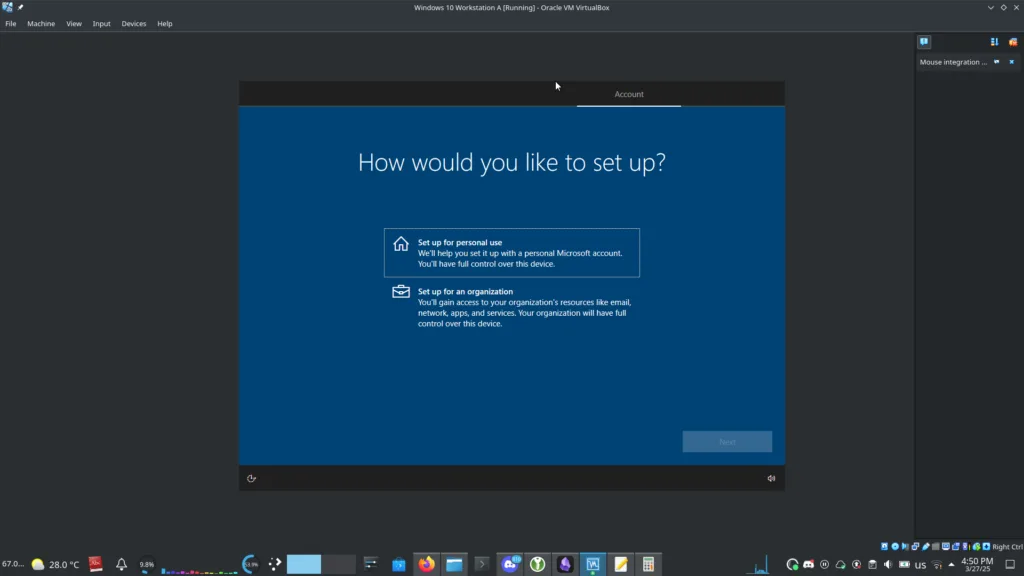The image size is (1024, 576).
Task: Open the Input menu
Action: (x=101, y=24)
